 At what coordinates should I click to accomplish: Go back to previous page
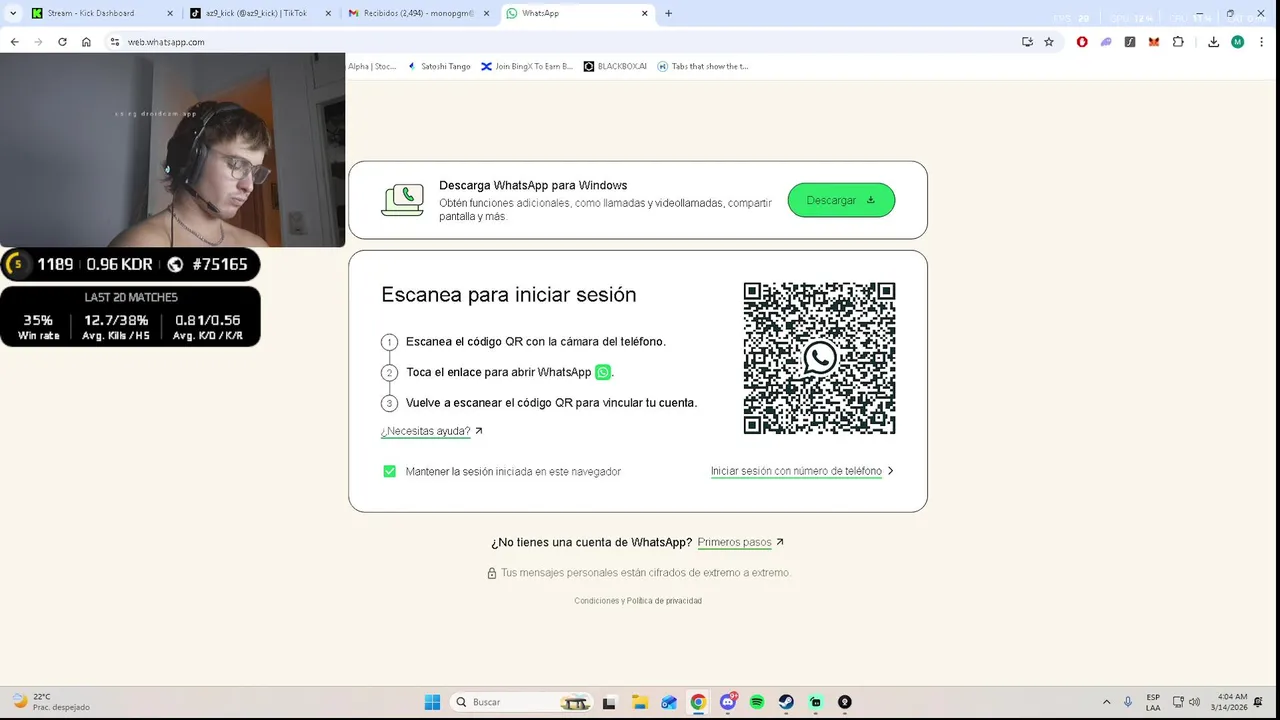tap(14, 42)
